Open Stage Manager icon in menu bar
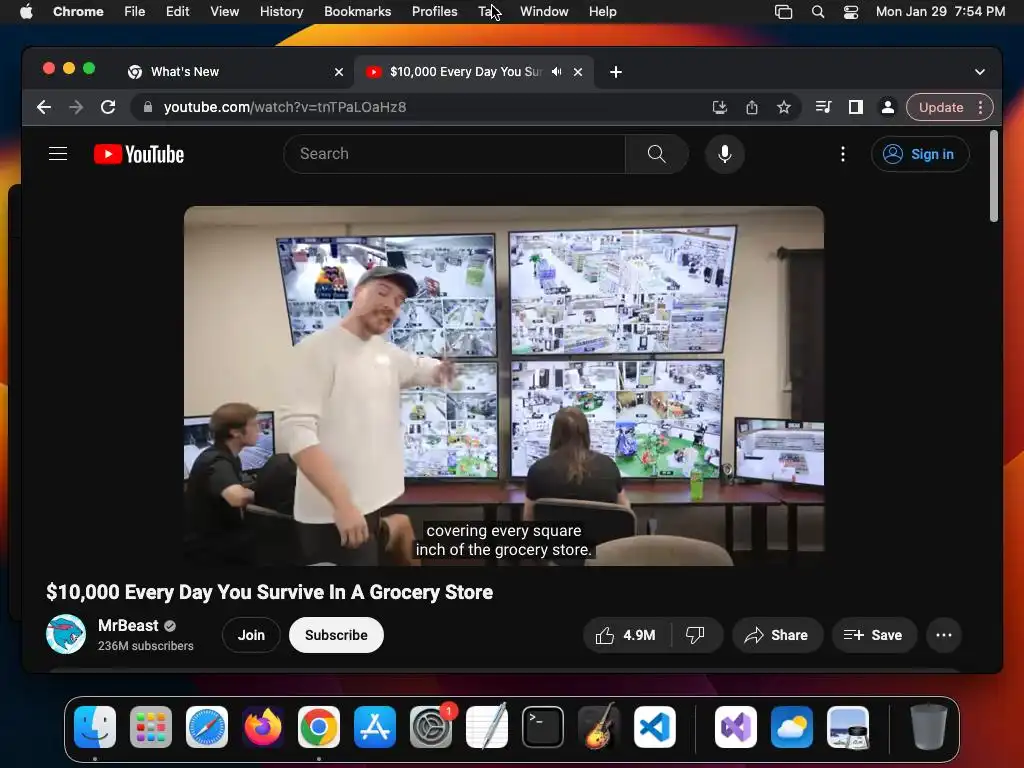The height and width of the screenshot is (768, 1024). [x=783, y=12]
